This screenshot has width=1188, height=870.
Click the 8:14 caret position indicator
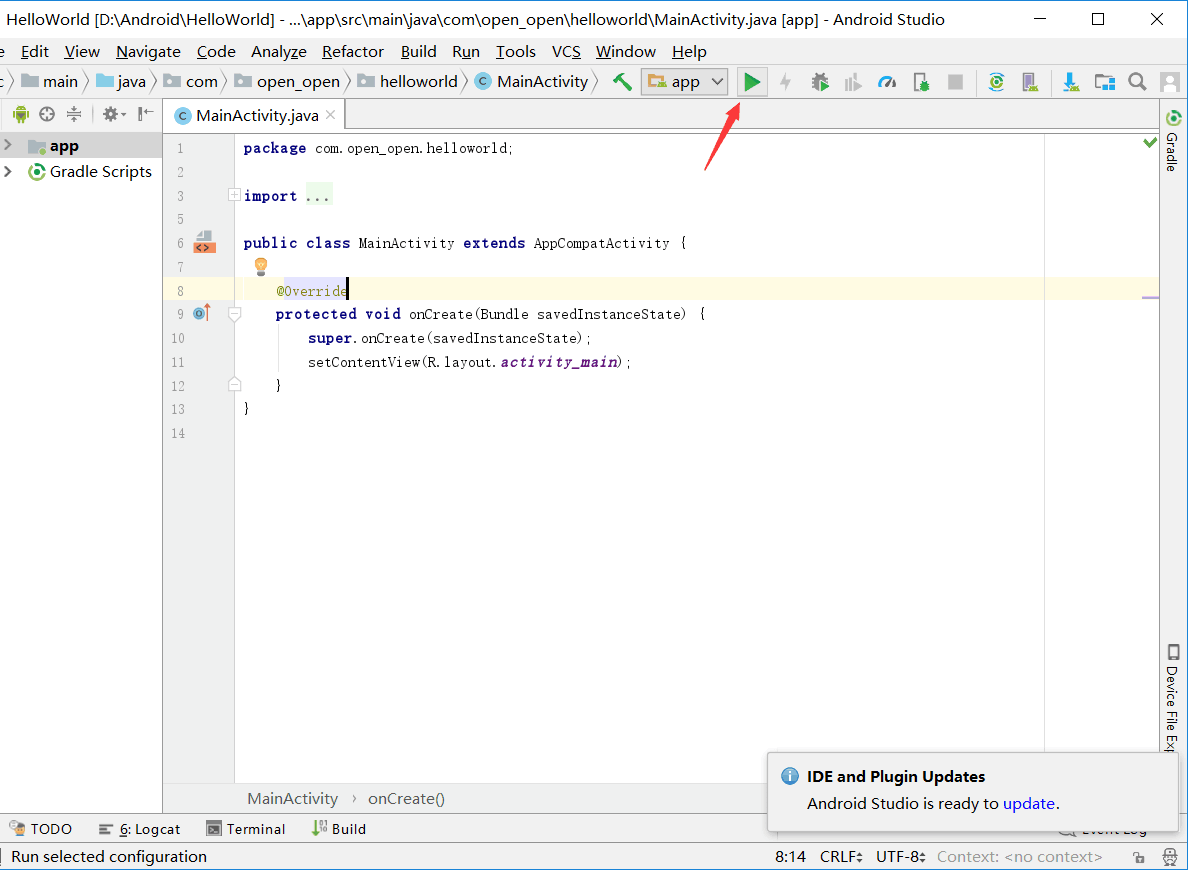click(790, 857)
